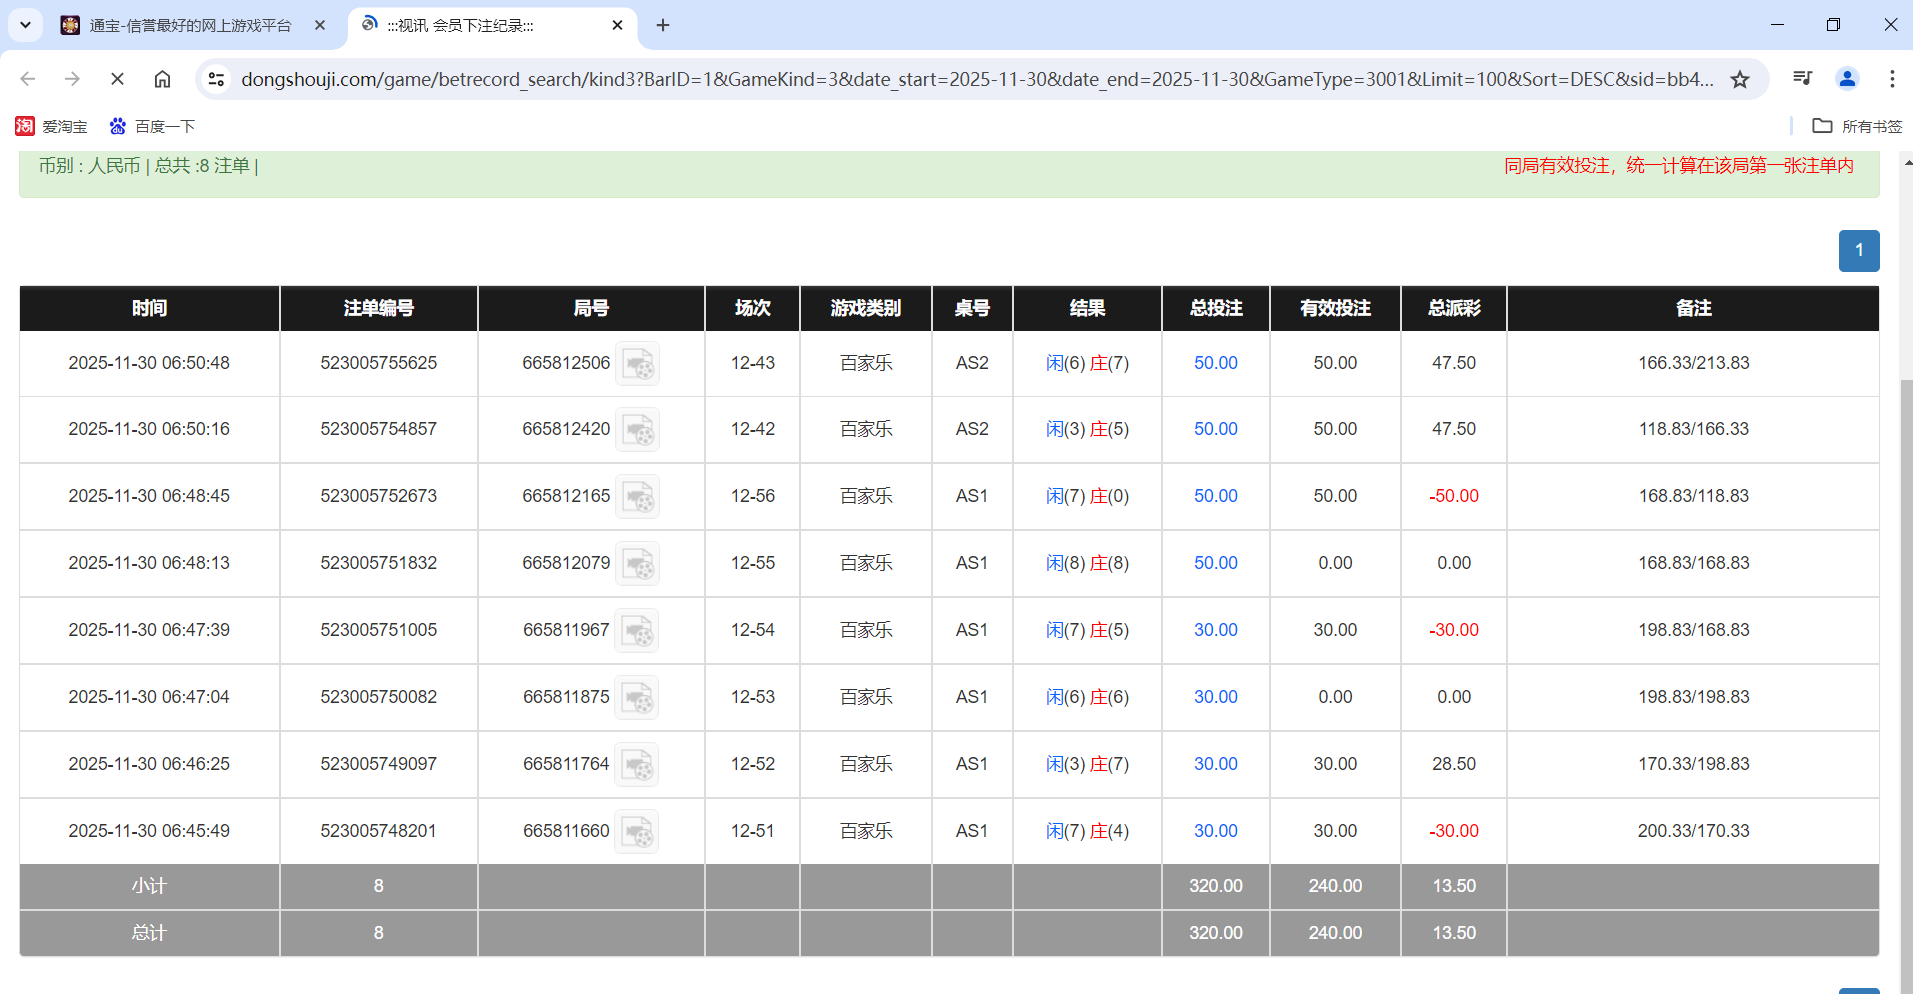Bookmark this page with the star icon
This screenshot has height=994, width=1913.
(1741, 79)
